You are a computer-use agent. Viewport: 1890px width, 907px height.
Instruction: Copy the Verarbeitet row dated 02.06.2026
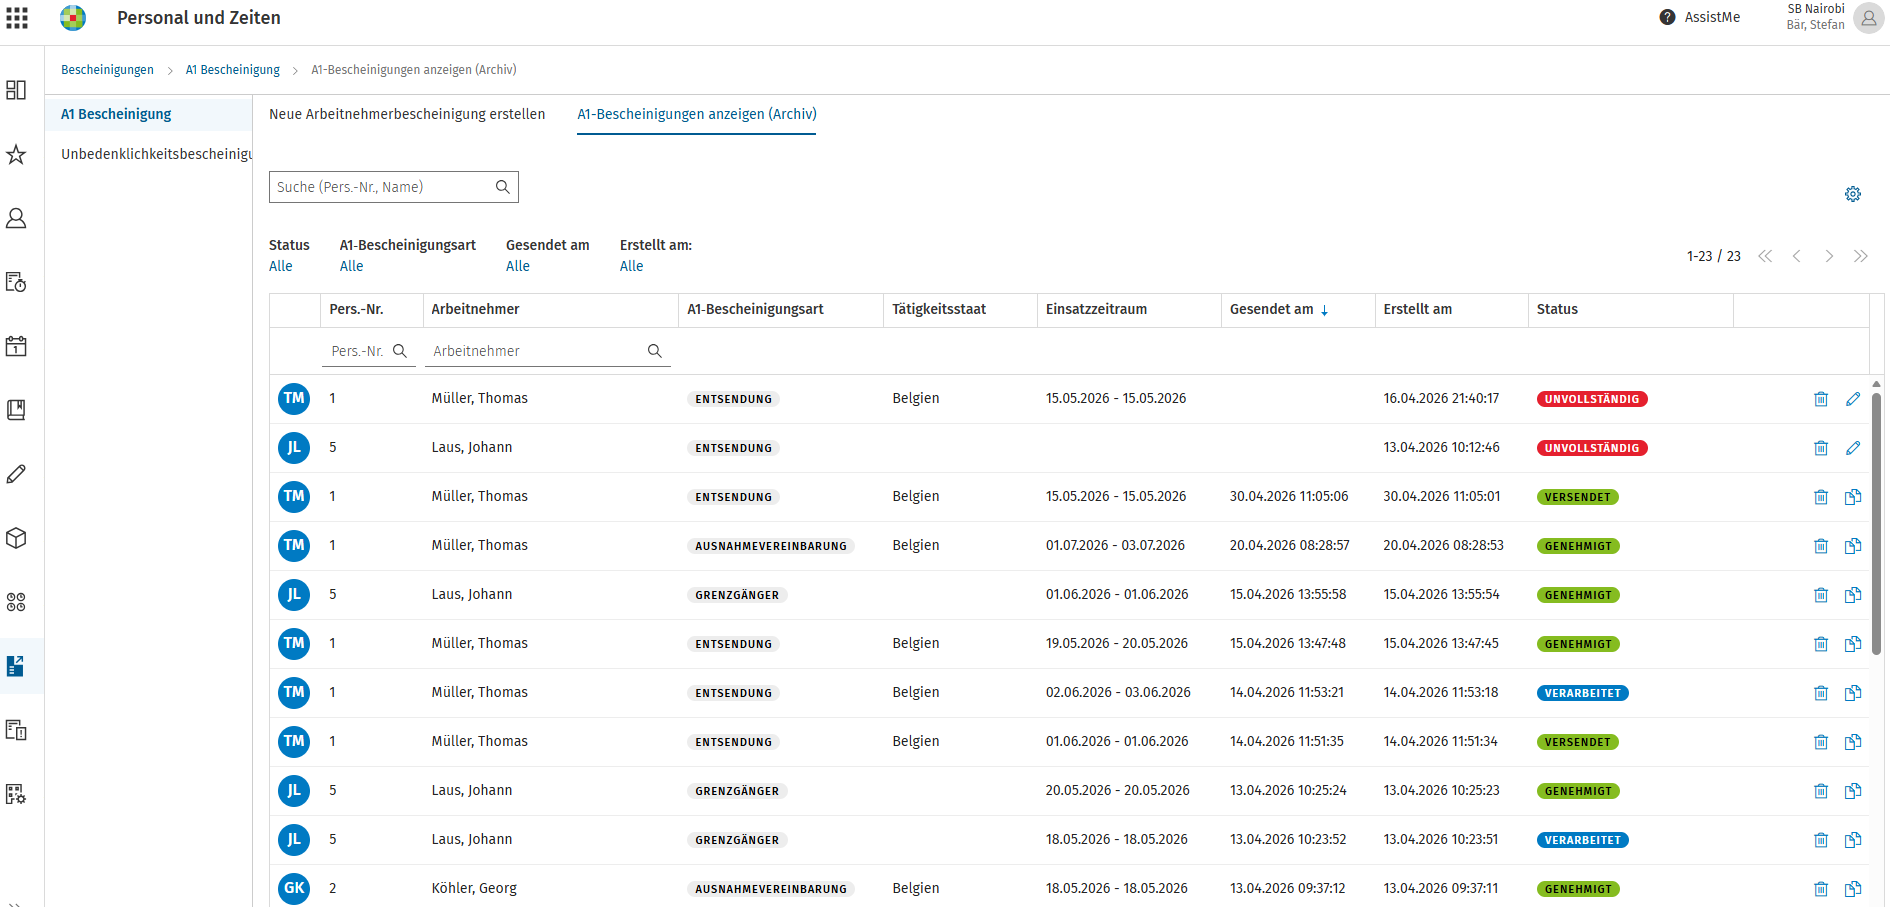pos(1853,693)
